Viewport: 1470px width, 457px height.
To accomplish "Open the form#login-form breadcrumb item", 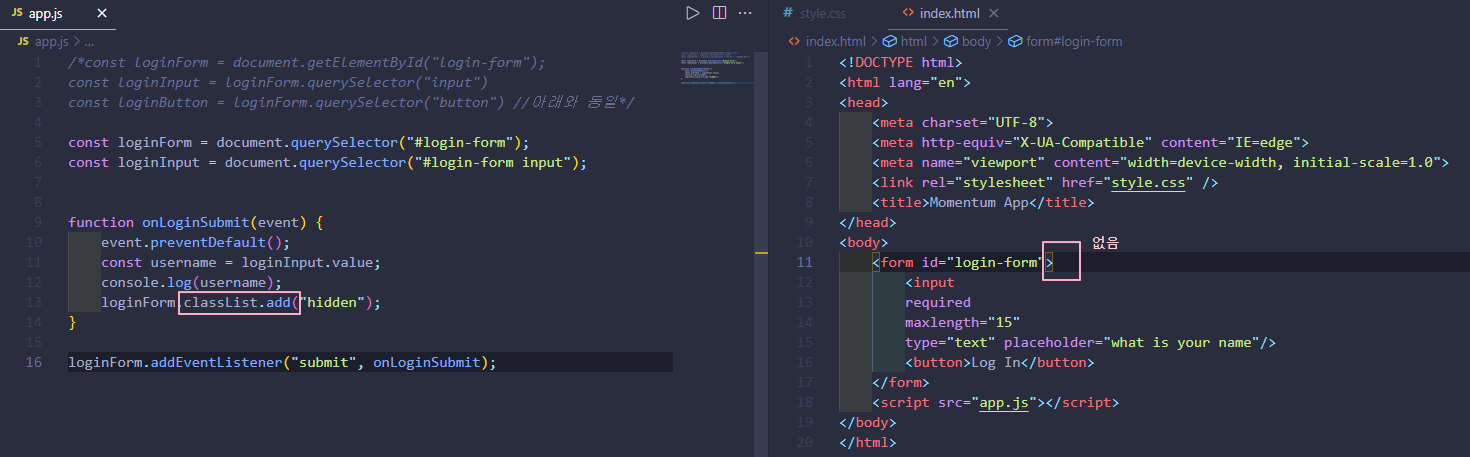I will click(1065, 41).
